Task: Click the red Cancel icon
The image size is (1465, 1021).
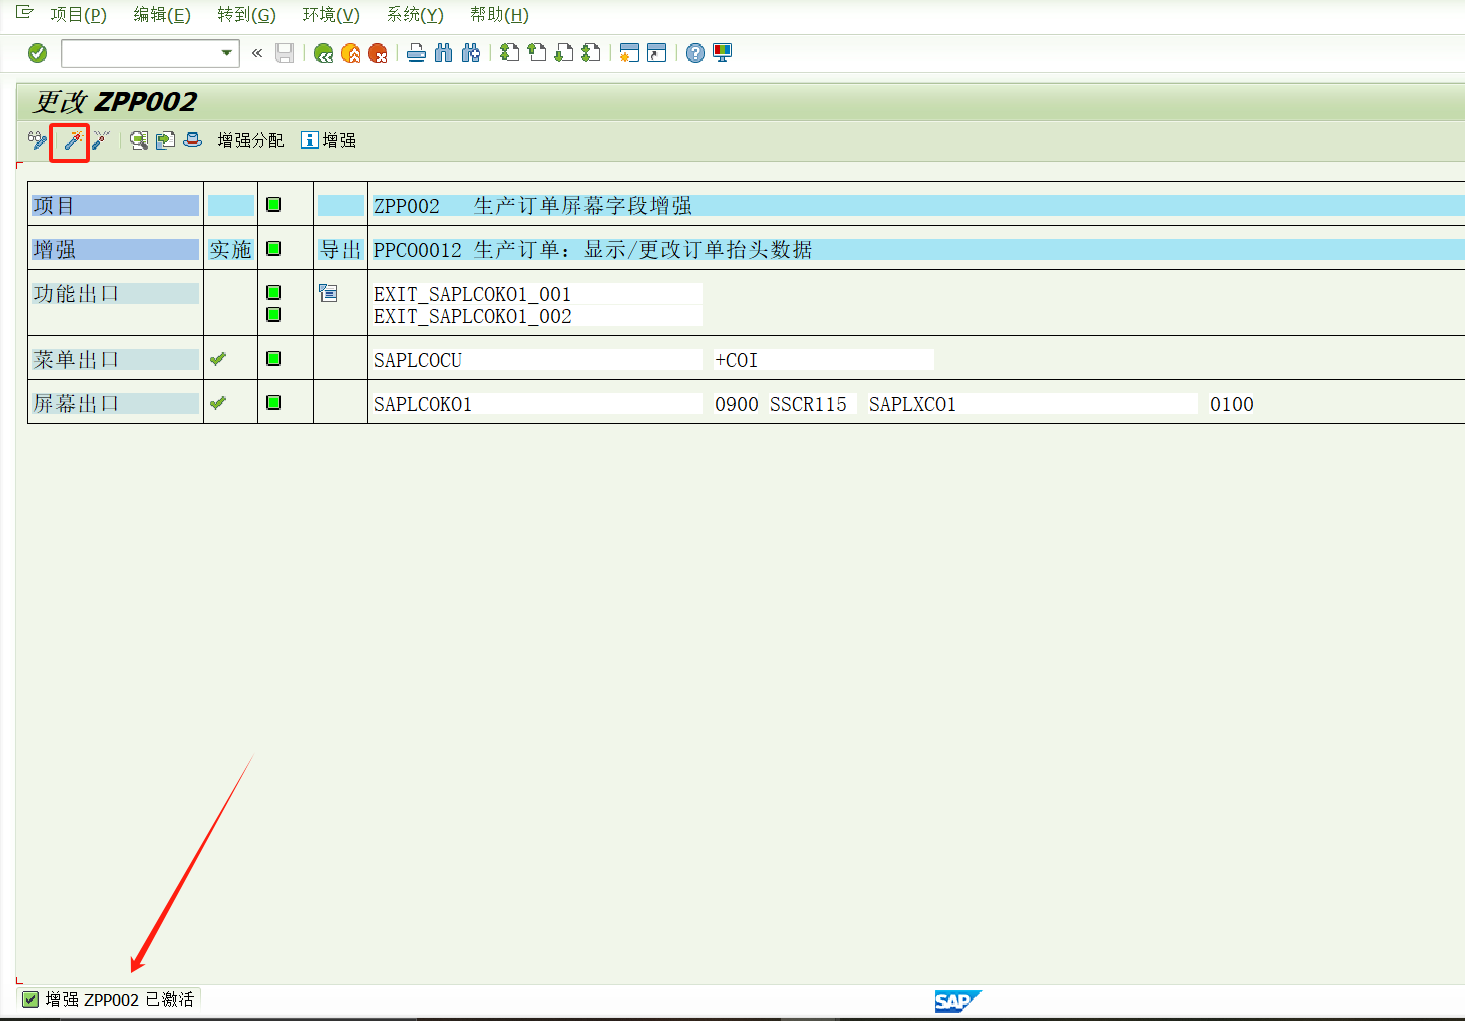Action: 377,53
